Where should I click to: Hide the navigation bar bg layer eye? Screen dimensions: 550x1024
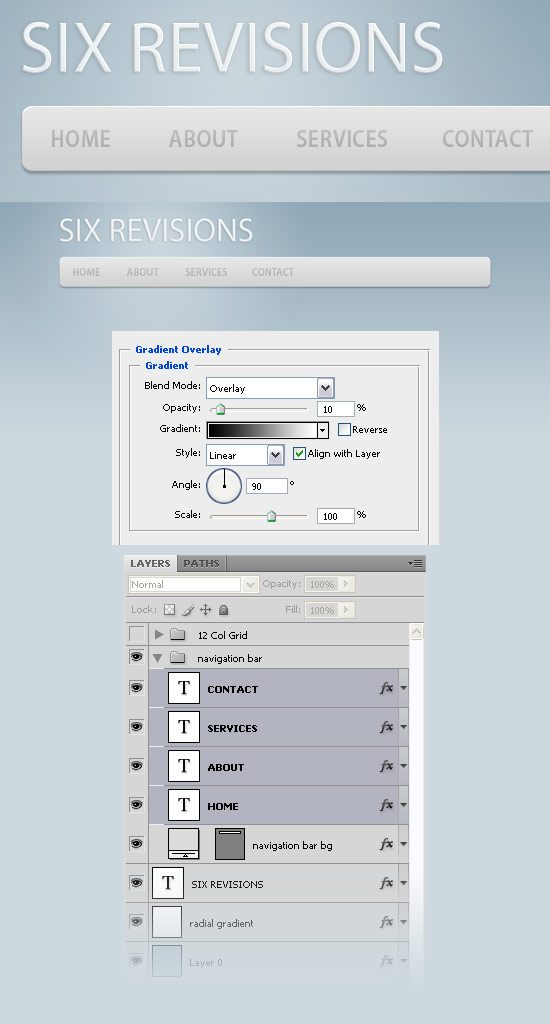point(137,843)
